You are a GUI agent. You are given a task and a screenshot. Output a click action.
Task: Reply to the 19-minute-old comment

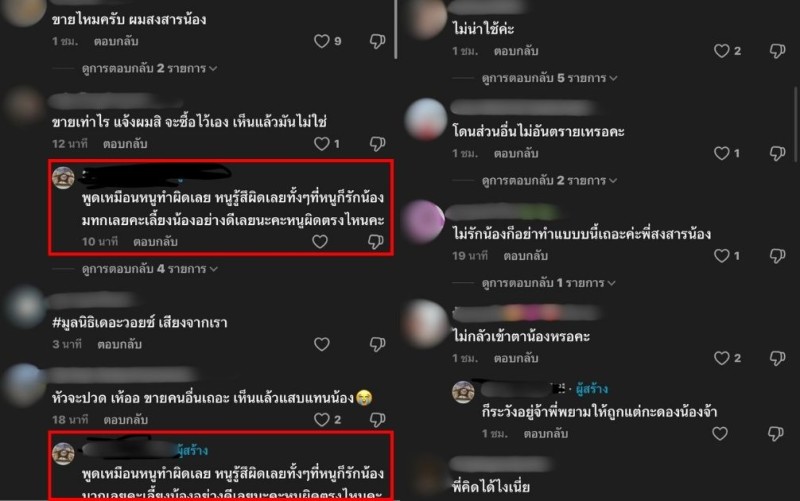pos(526,256)
